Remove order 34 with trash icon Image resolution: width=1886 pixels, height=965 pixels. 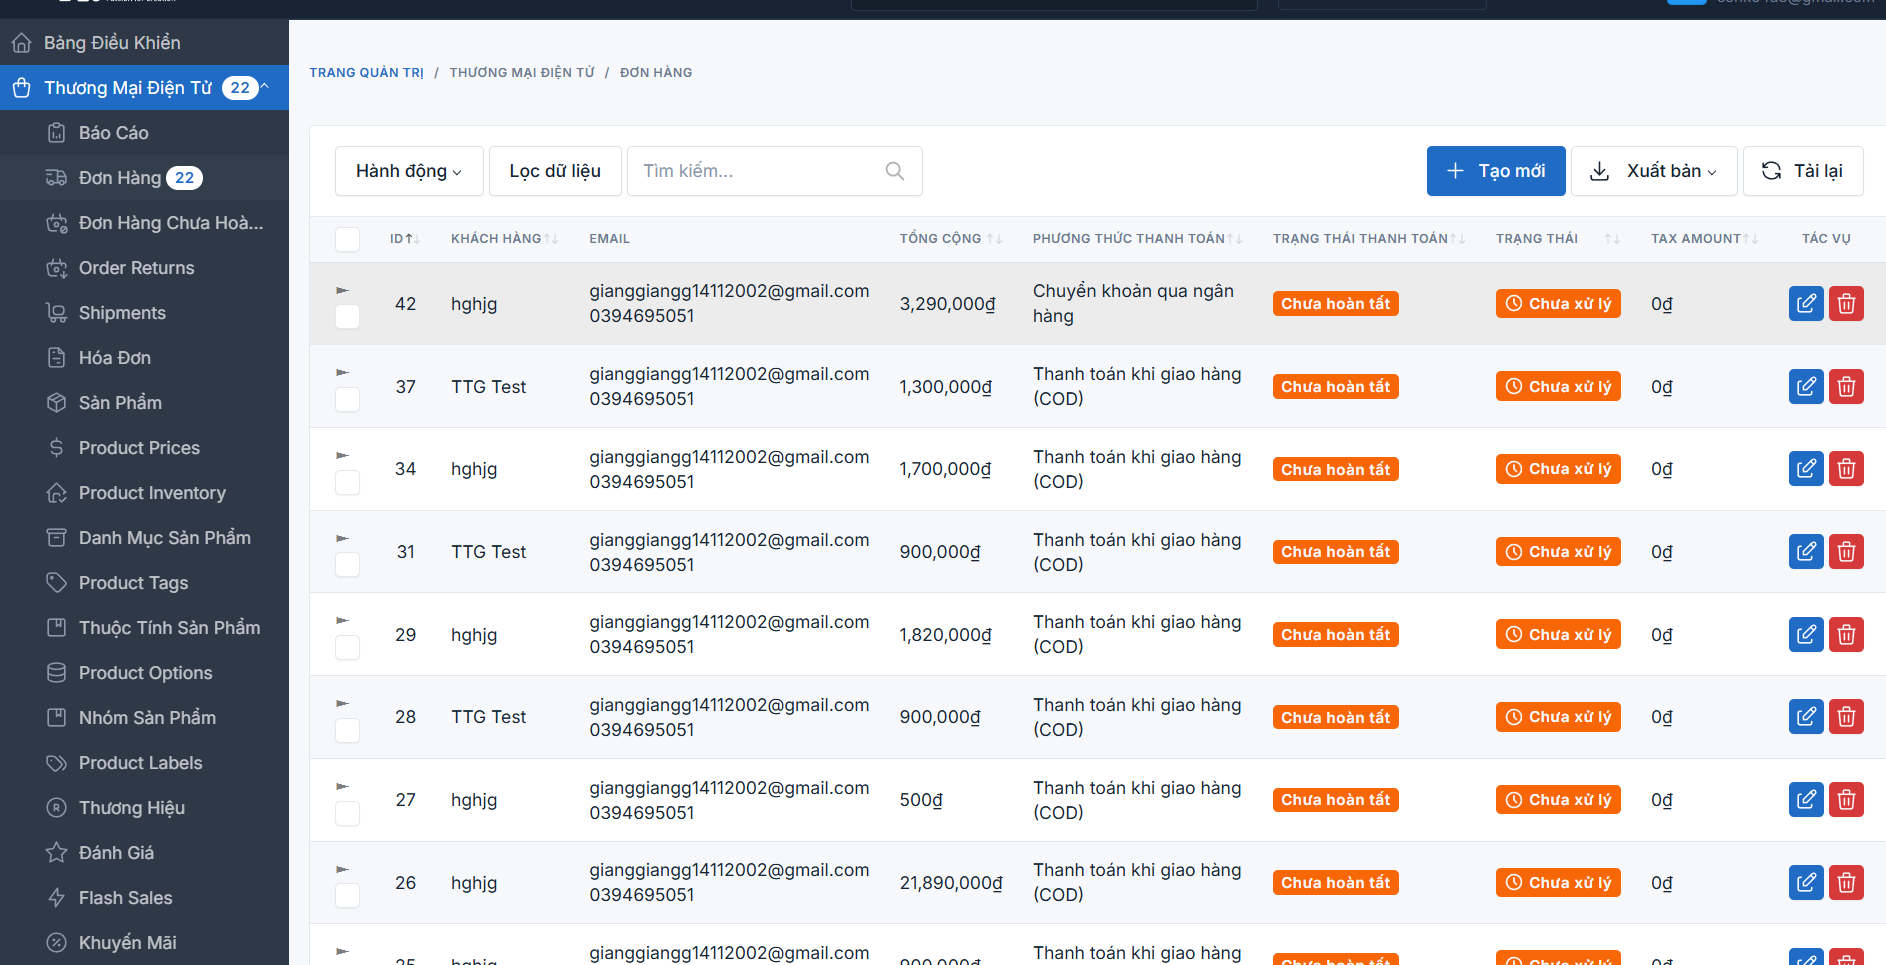1846,468
